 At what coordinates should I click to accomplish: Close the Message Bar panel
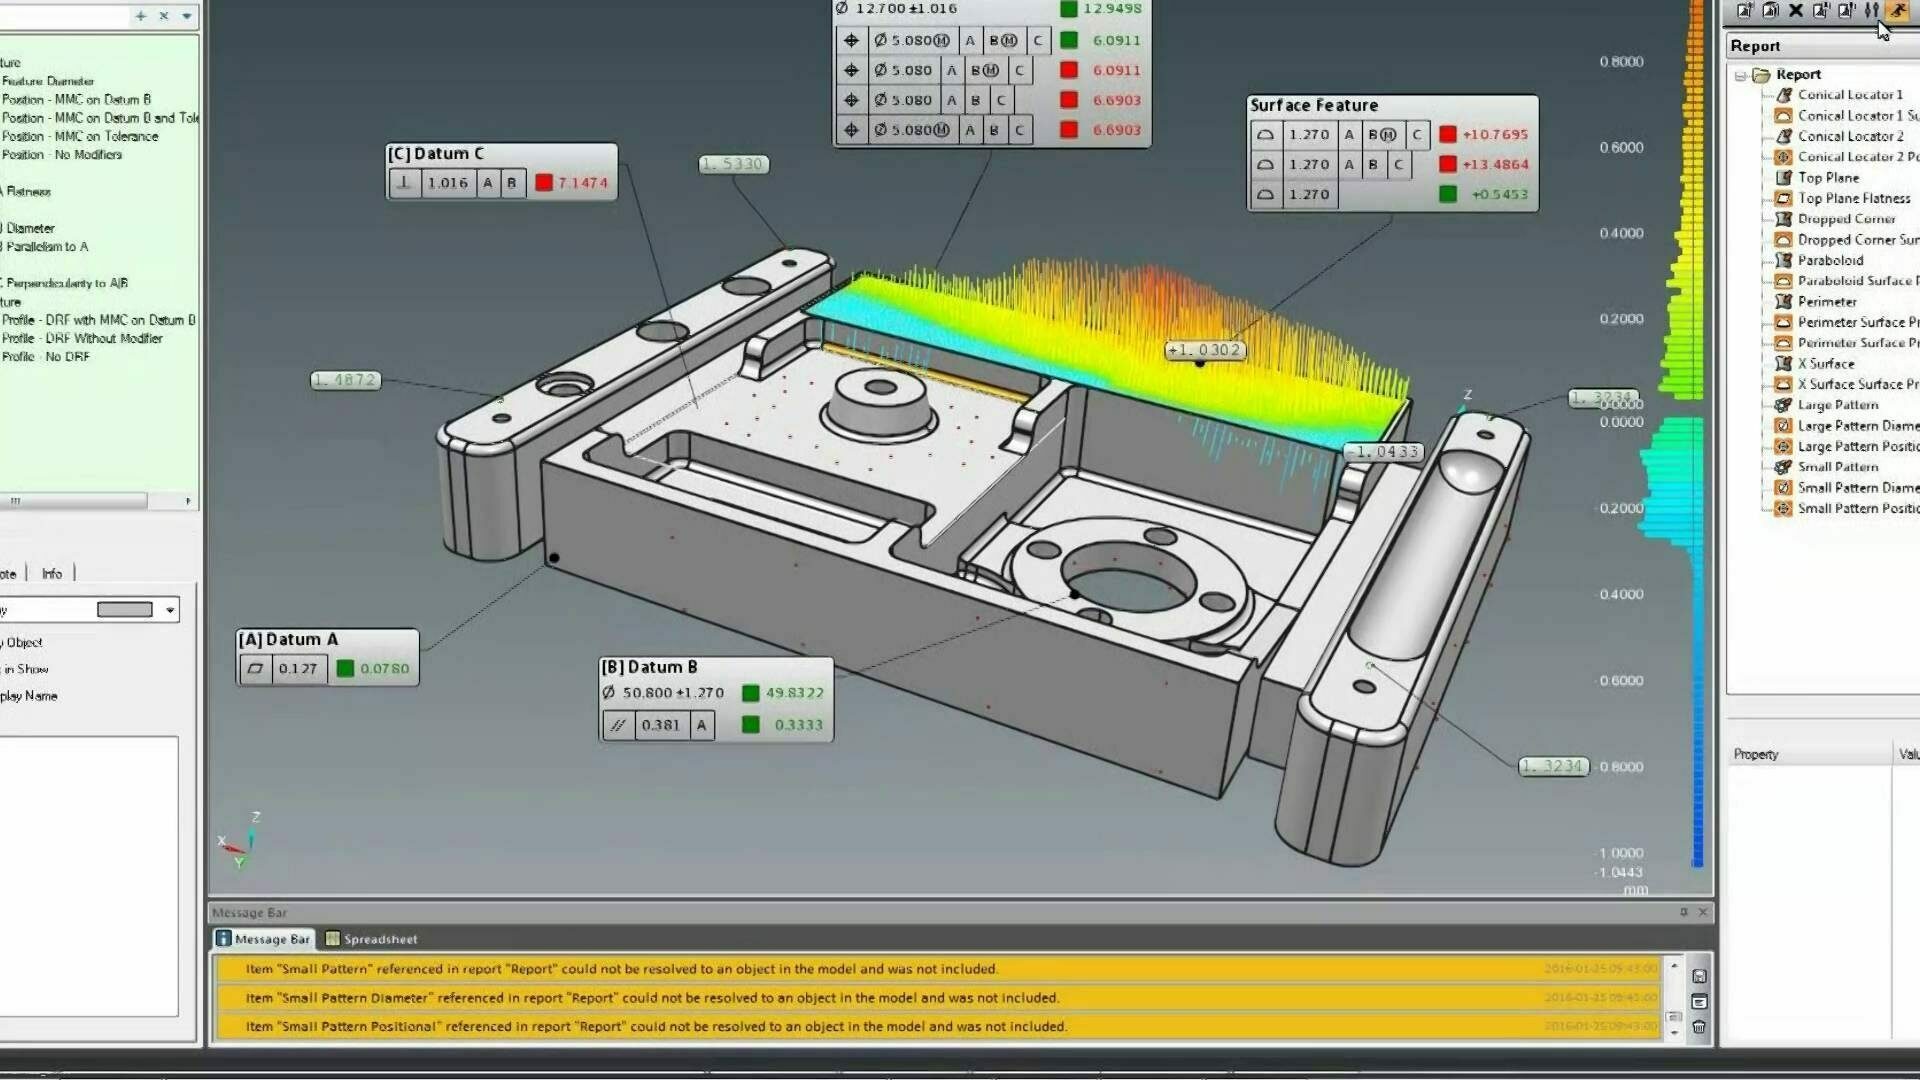point(1703,912)
